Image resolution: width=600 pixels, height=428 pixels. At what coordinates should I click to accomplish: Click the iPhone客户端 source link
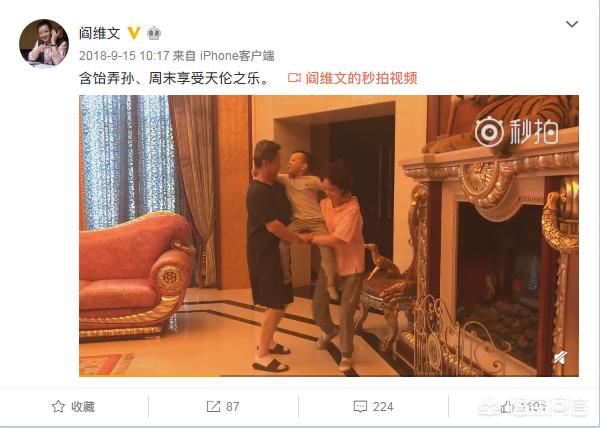coord(237,56)
